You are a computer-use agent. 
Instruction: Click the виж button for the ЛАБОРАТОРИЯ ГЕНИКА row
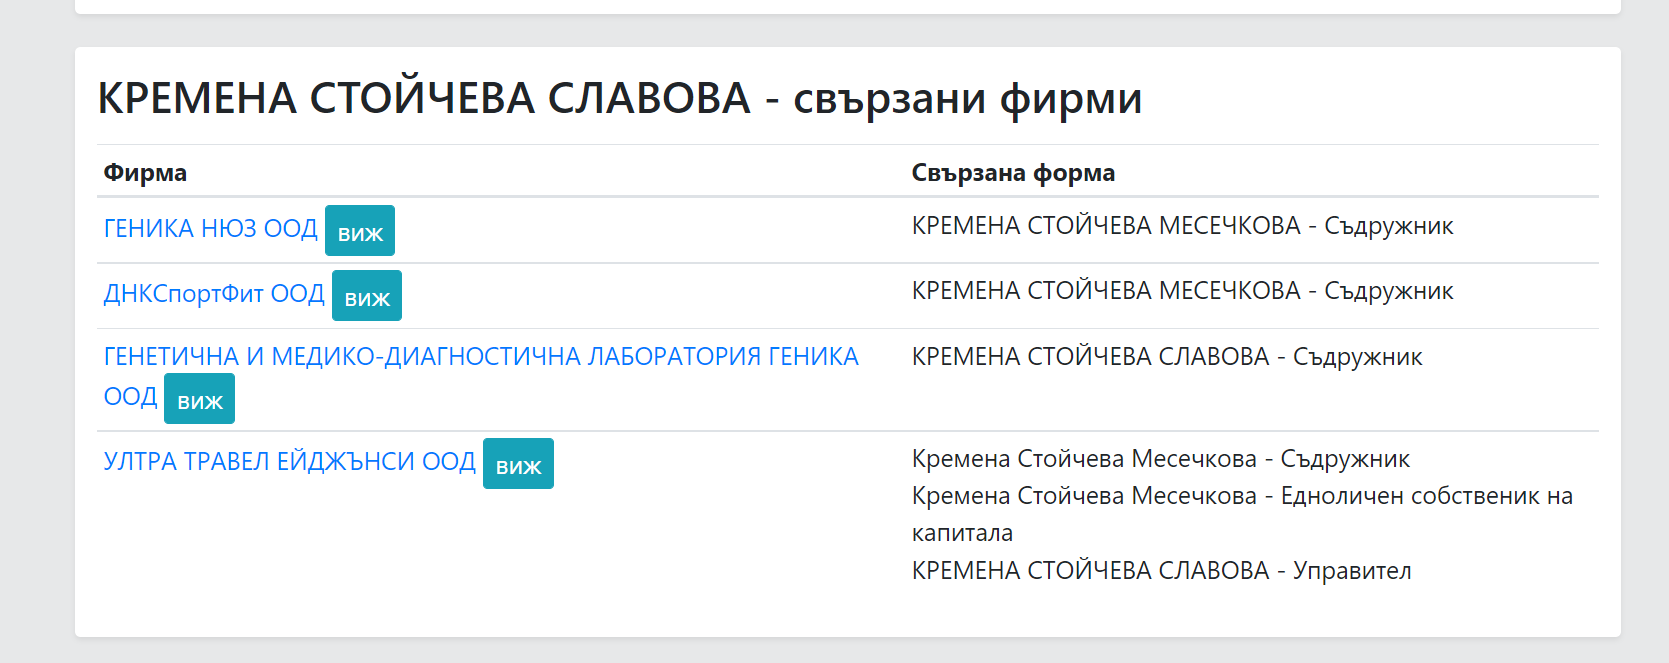coord(200,399)
